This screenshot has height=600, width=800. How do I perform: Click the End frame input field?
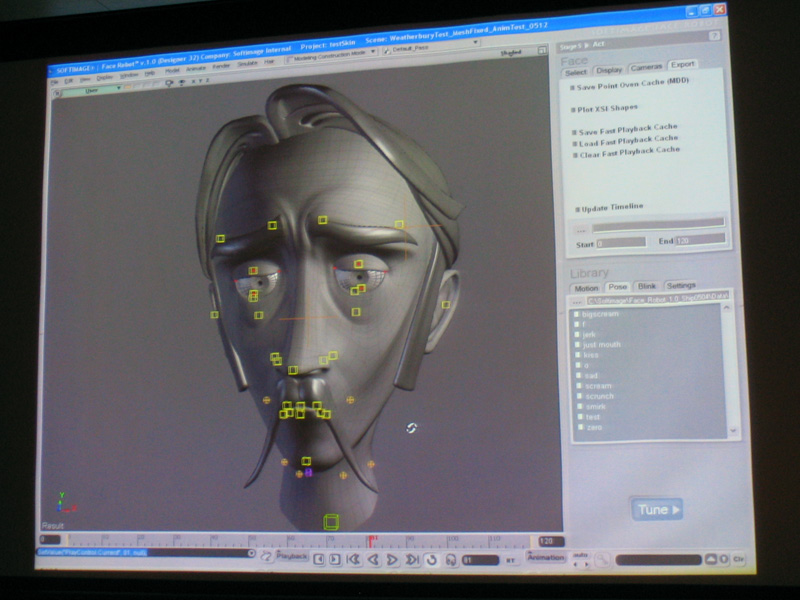[x=700, y=239]
